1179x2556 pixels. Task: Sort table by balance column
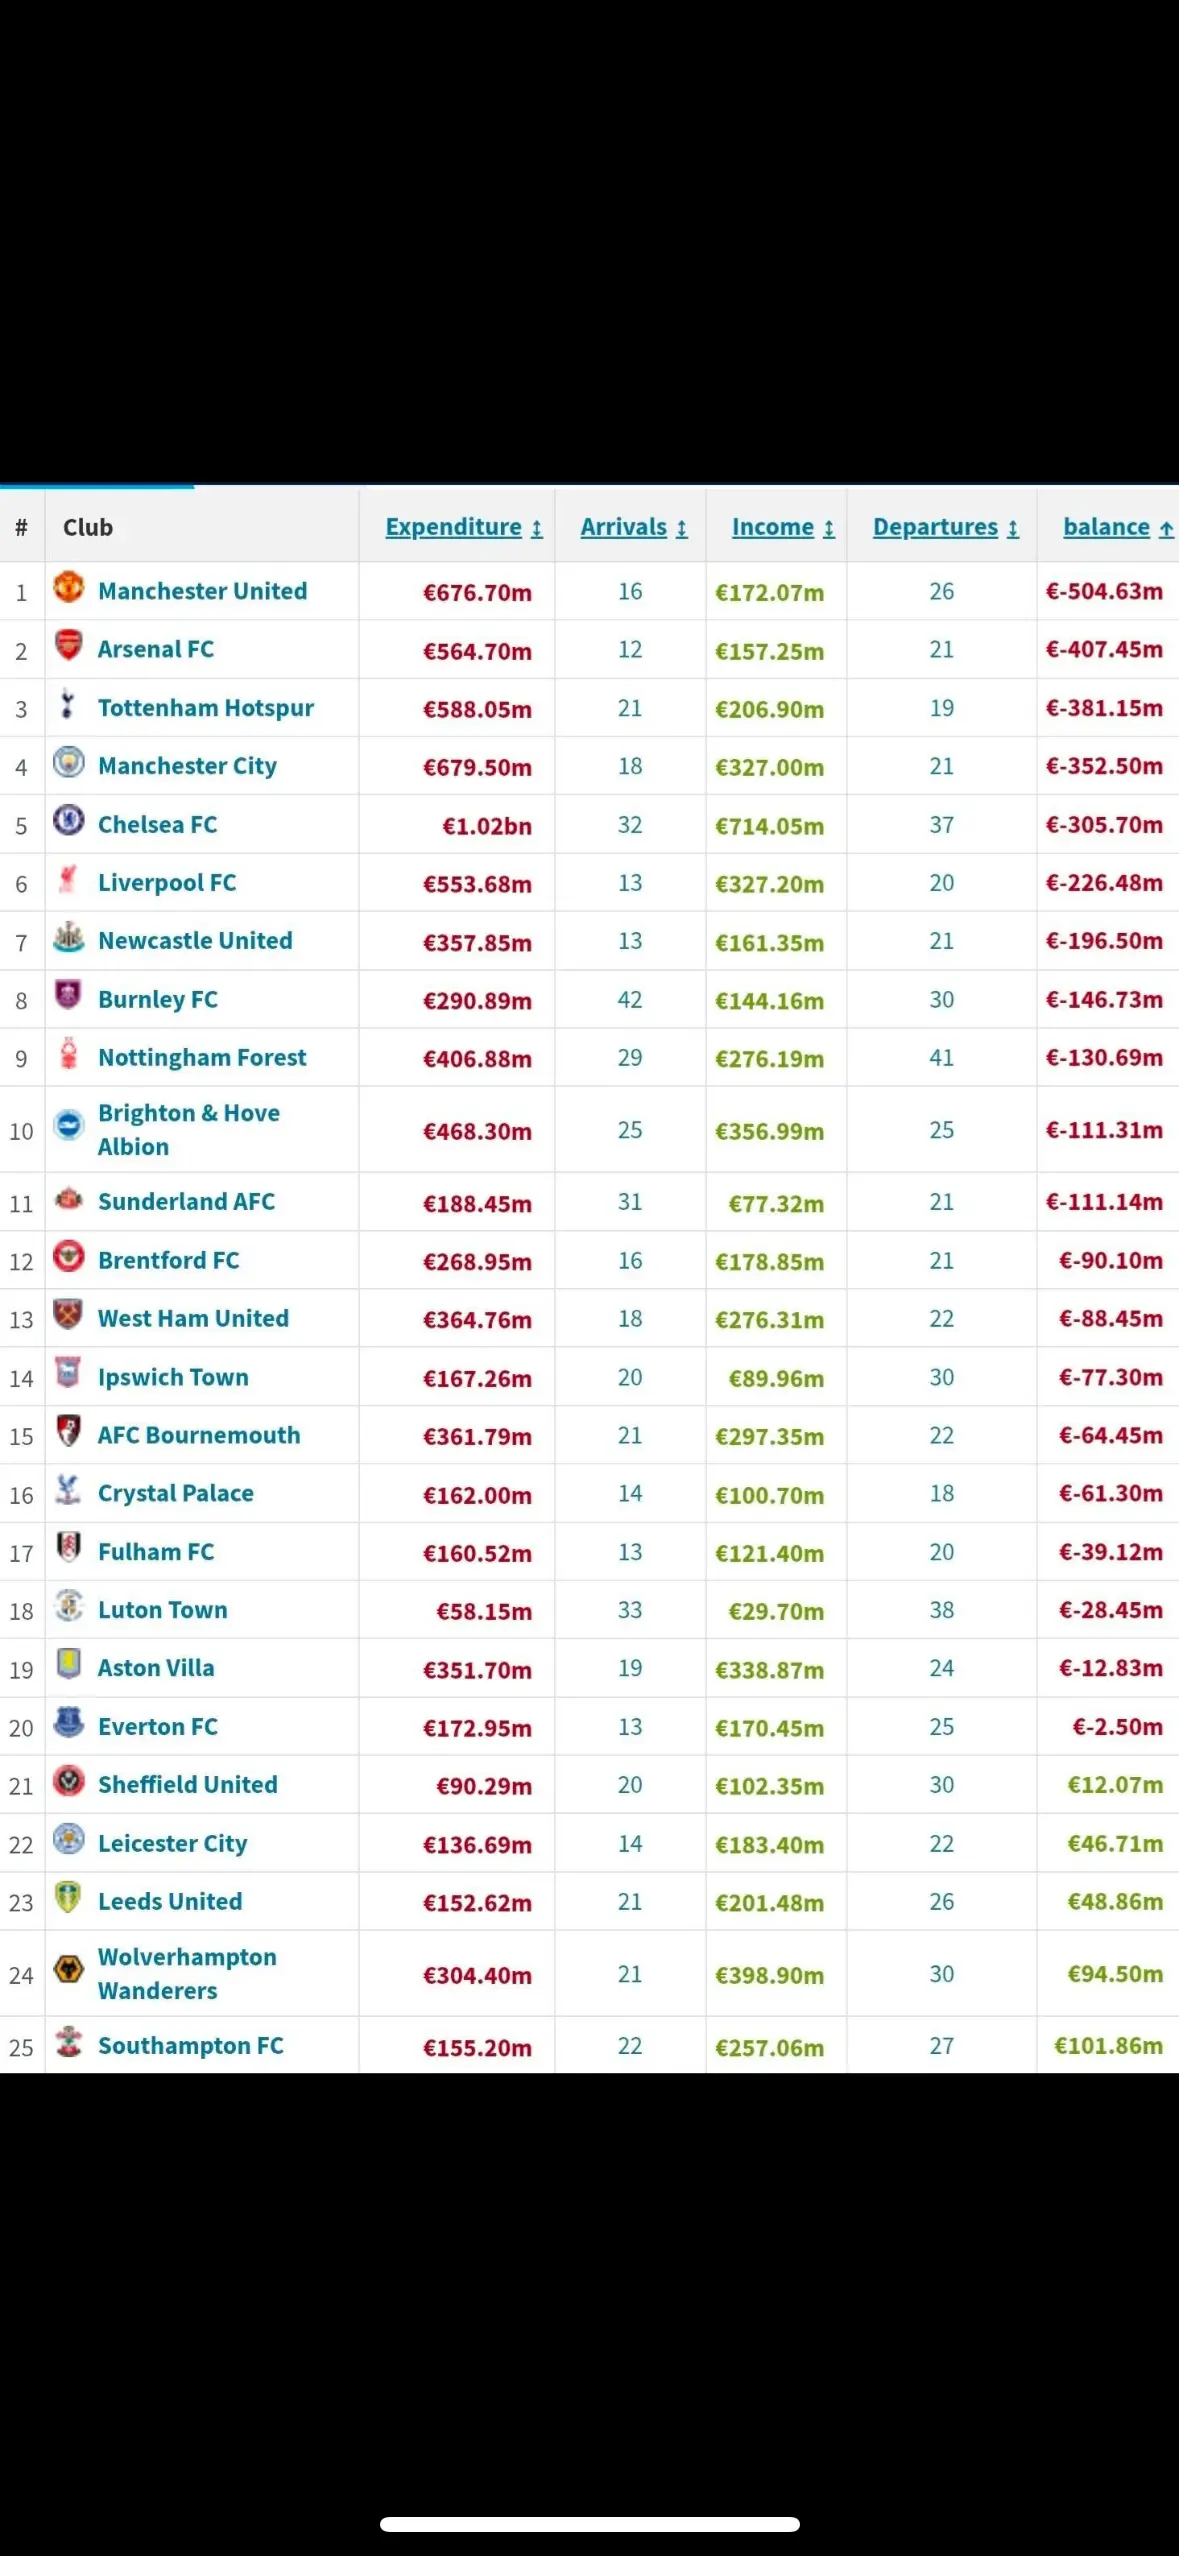click(x=1117, y=527)
